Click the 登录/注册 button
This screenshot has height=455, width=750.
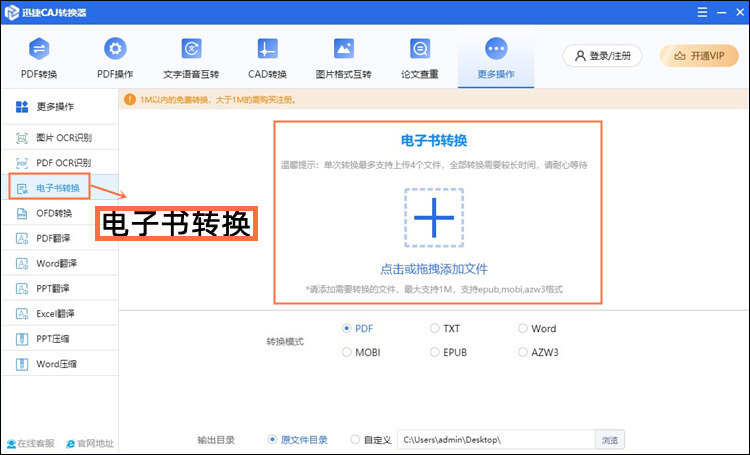point(602,56)
